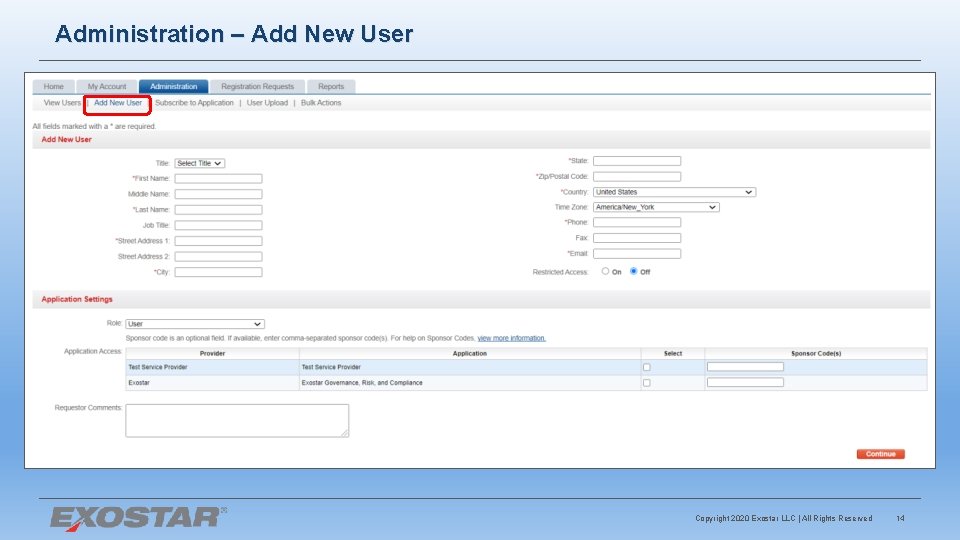Expand the Time Zone America/New_York dropdown
The height and width of the screenshot is (540, 960).
point(656,207)
